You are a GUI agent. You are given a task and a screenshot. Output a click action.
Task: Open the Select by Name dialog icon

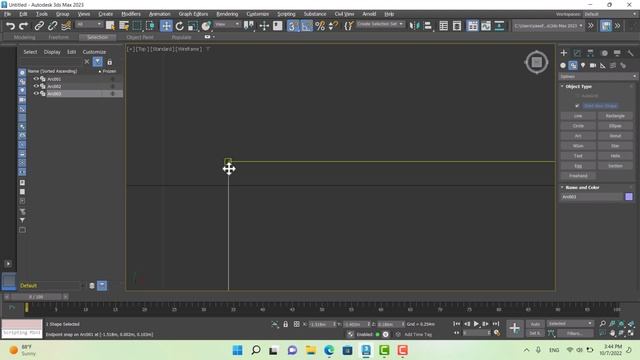pyautogui.click(x=124, y=26)
